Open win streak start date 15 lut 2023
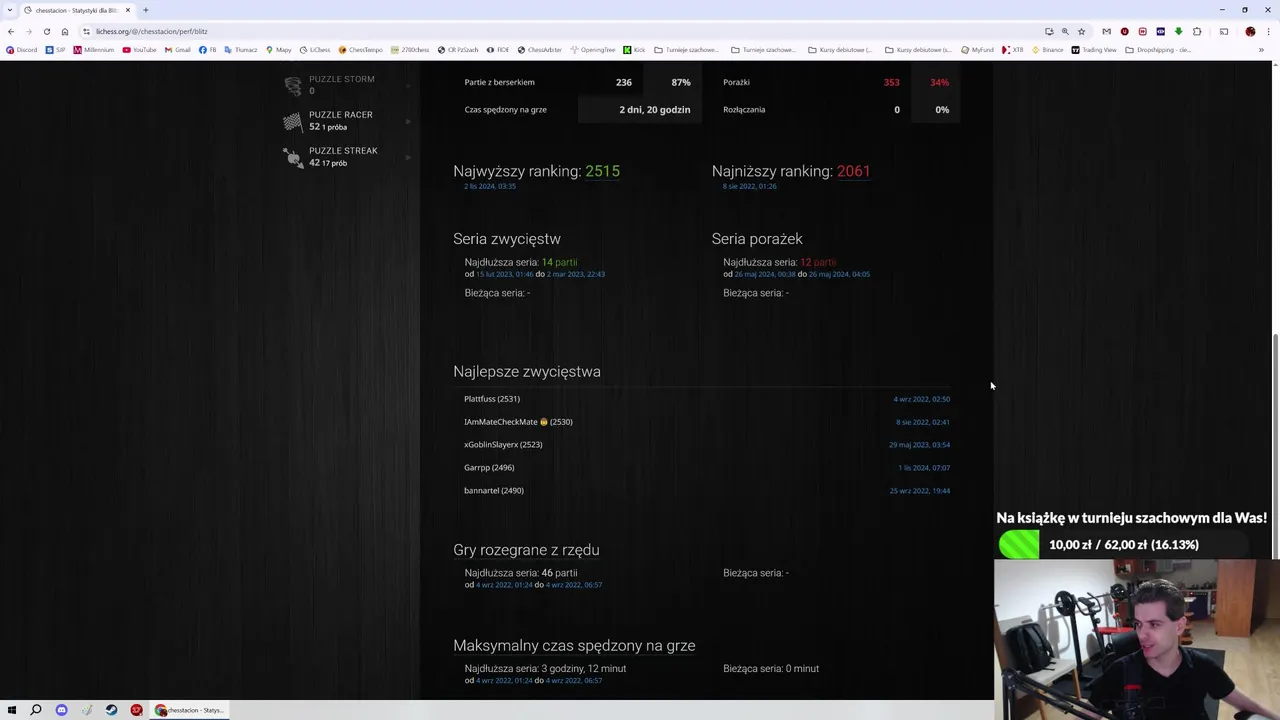 pyautogui.click(x=504, y=274)
